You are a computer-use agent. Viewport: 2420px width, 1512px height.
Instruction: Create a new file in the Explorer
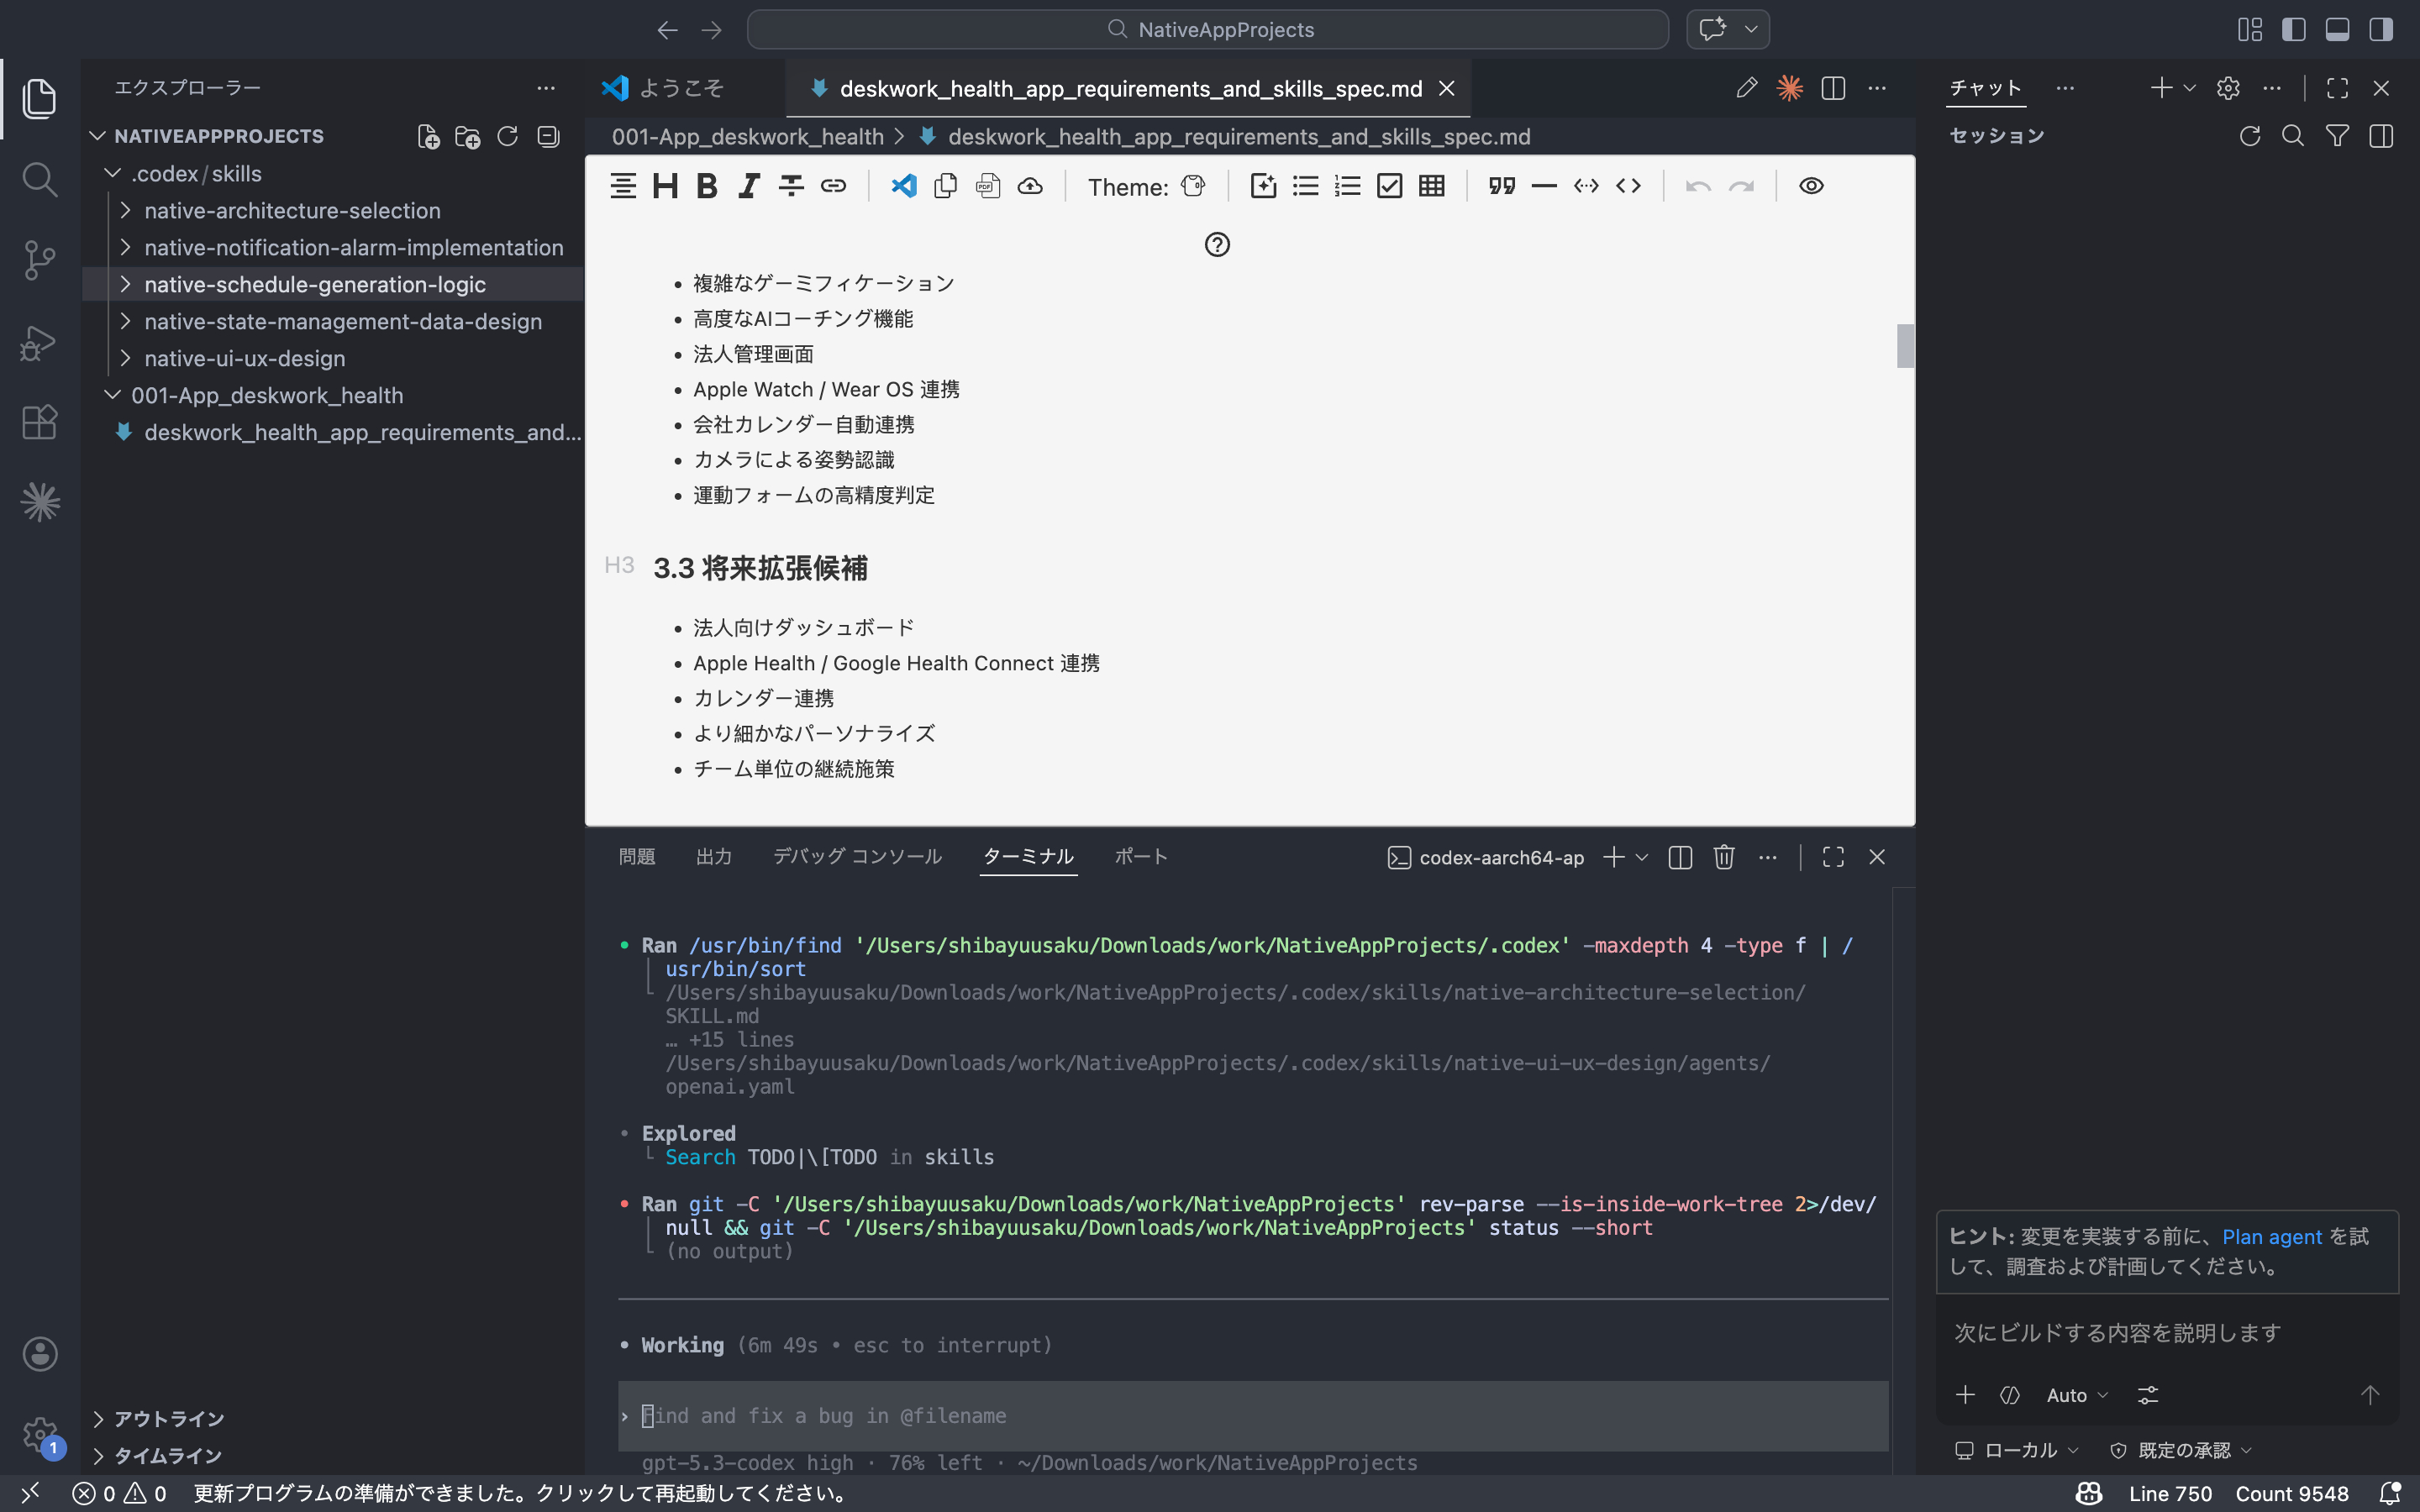point(428,136)
